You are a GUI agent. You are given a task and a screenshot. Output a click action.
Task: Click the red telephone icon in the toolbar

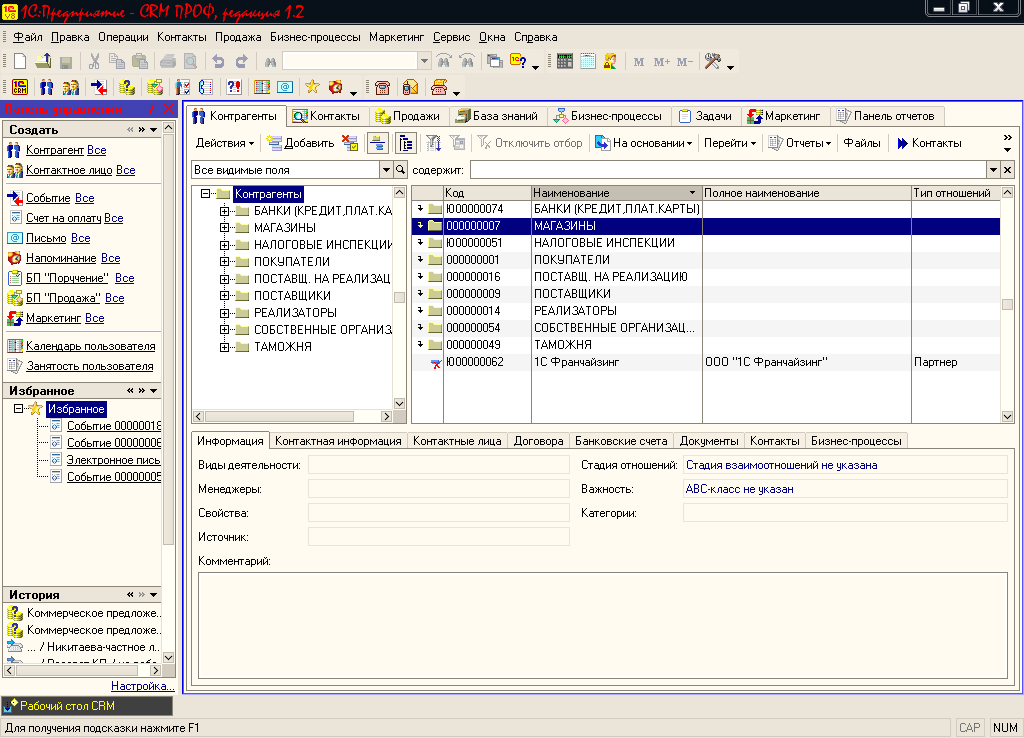click(x=382, y=87)
